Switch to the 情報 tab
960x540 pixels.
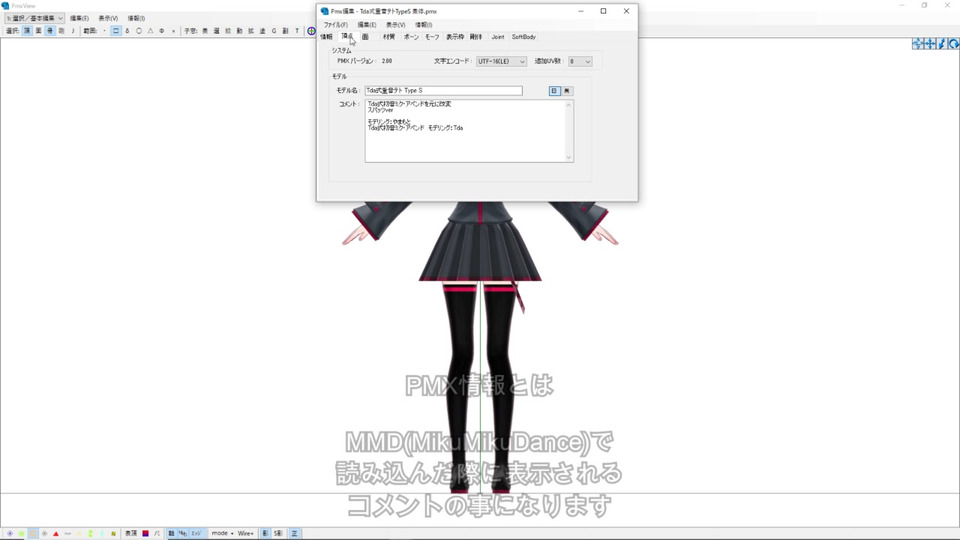326,37
